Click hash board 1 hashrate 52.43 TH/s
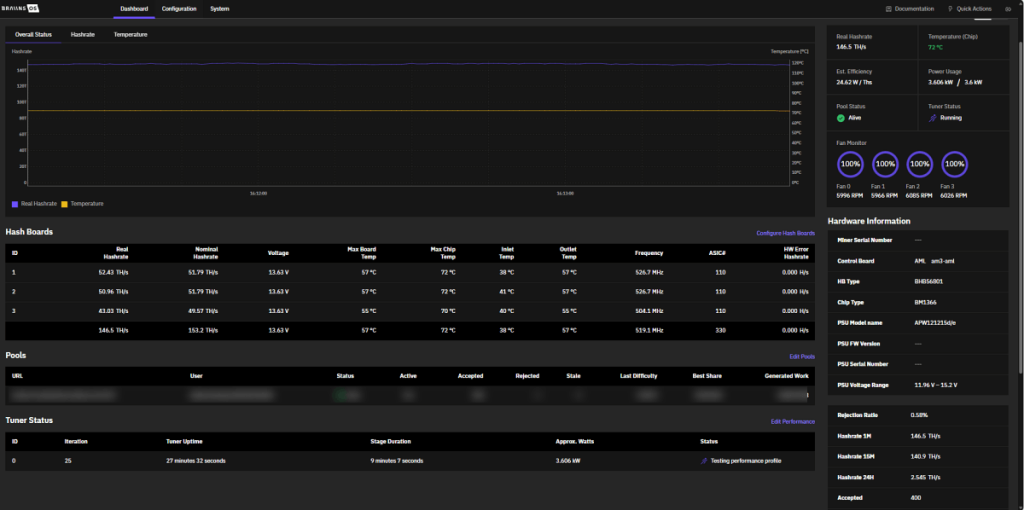1024x510 pixels. coord(113,272)
